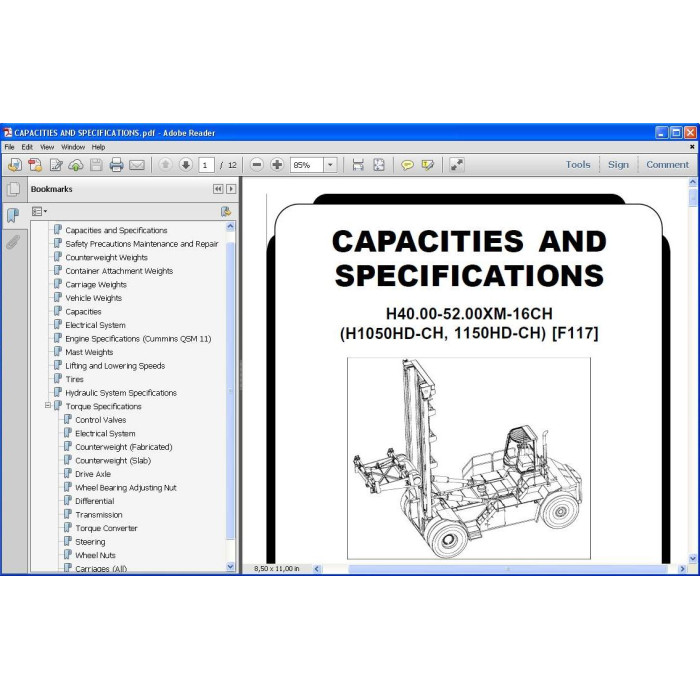Close the document with menu bar X

click(692, 147)
